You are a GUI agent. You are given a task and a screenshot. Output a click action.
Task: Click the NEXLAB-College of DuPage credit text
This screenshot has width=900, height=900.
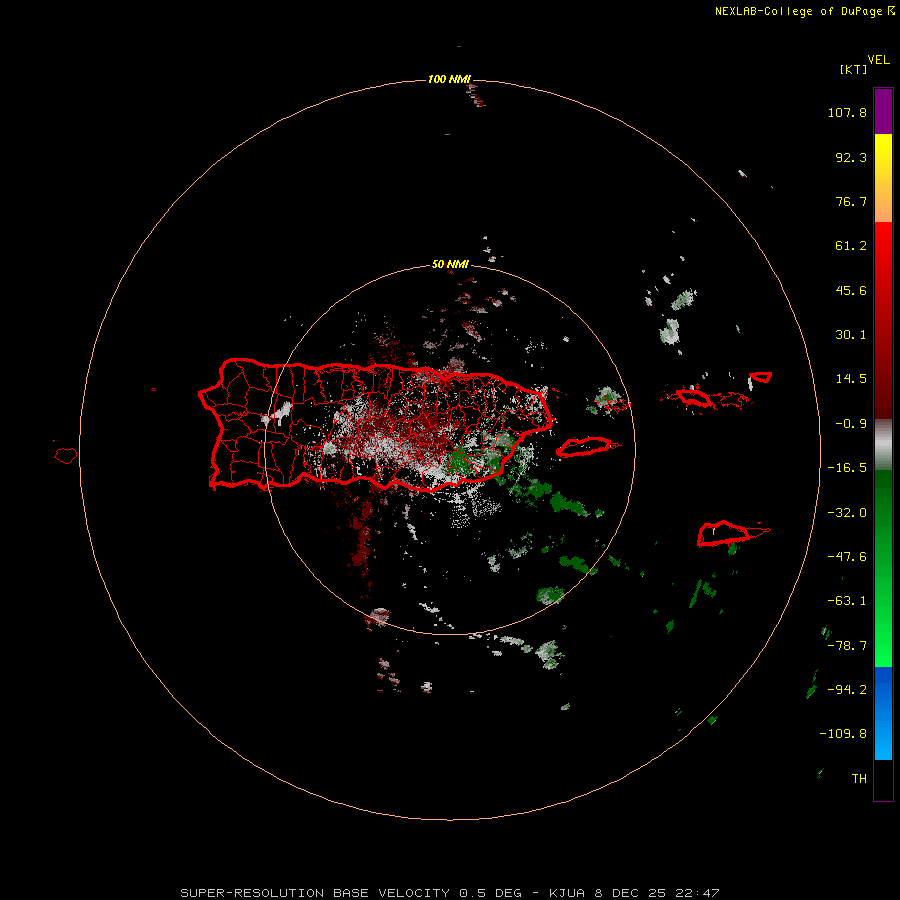(x=805, y=11)
